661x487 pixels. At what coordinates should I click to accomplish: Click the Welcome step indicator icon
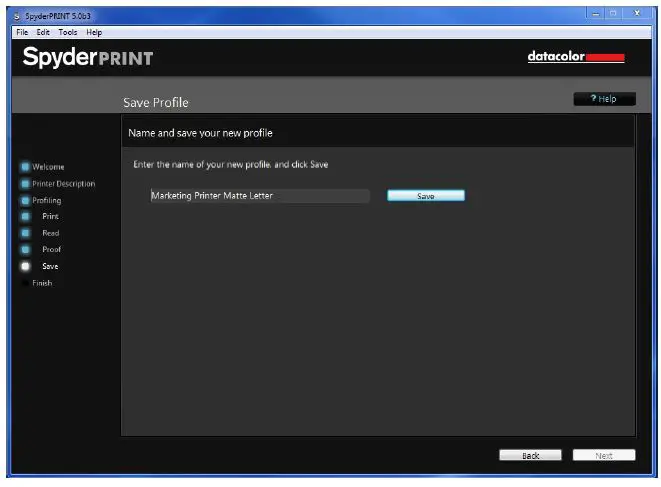[x=25, y=167]
